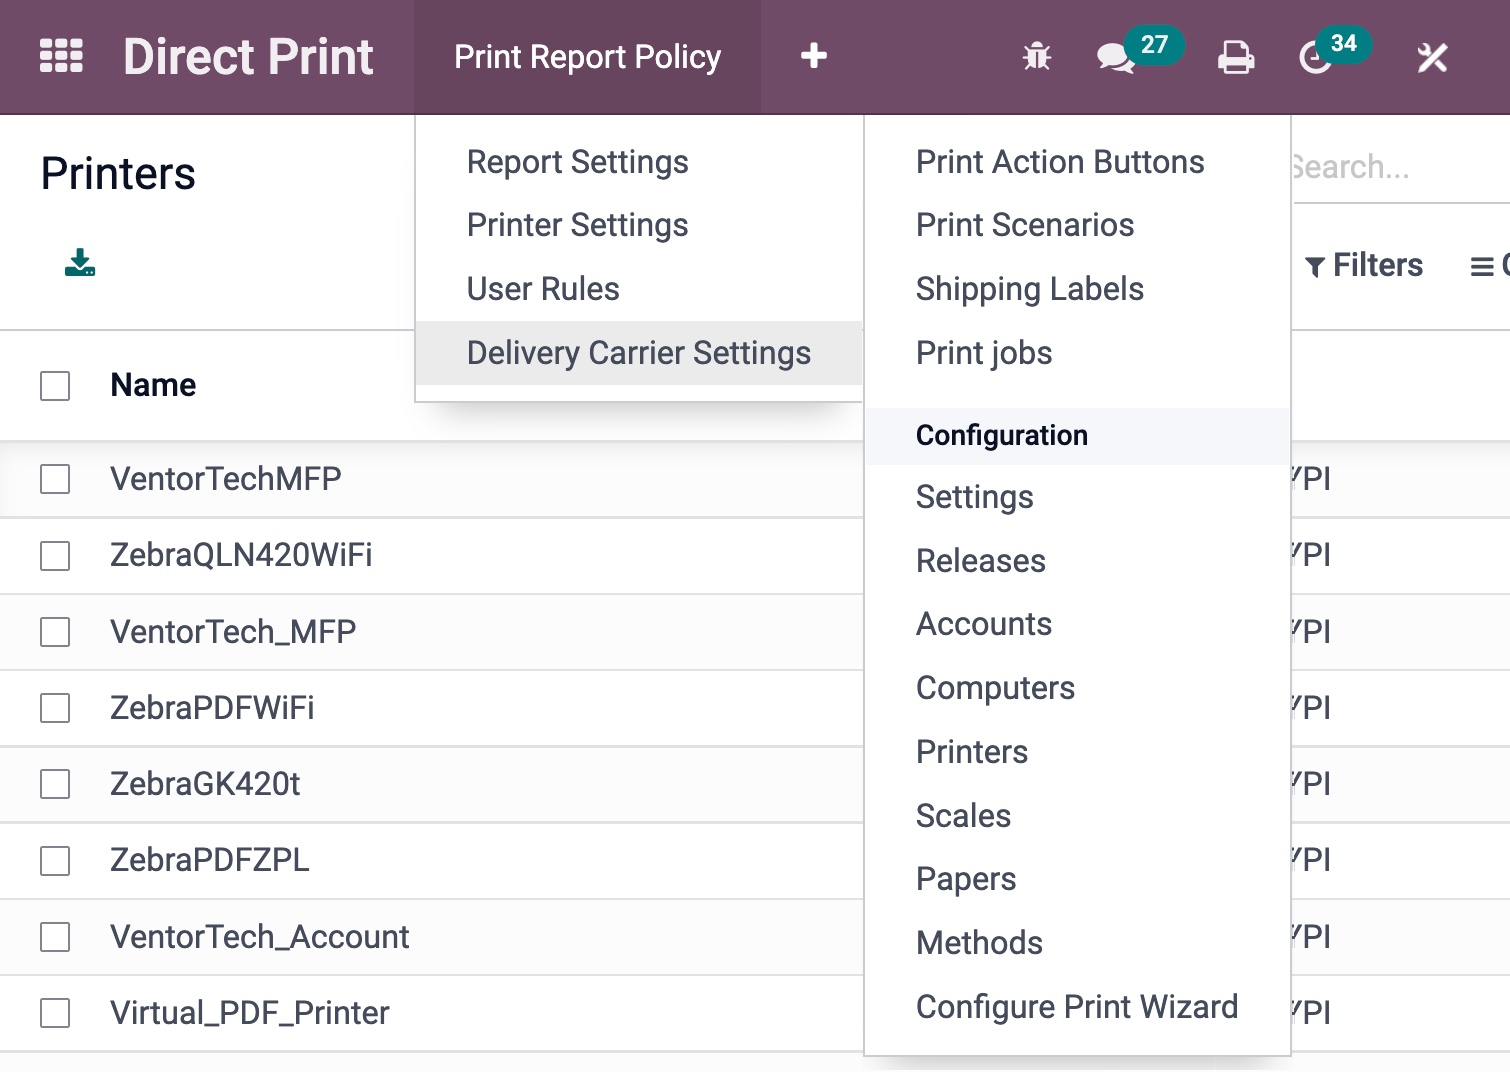
Task: Click the tools wrench icon
Action: [1432, 57]
